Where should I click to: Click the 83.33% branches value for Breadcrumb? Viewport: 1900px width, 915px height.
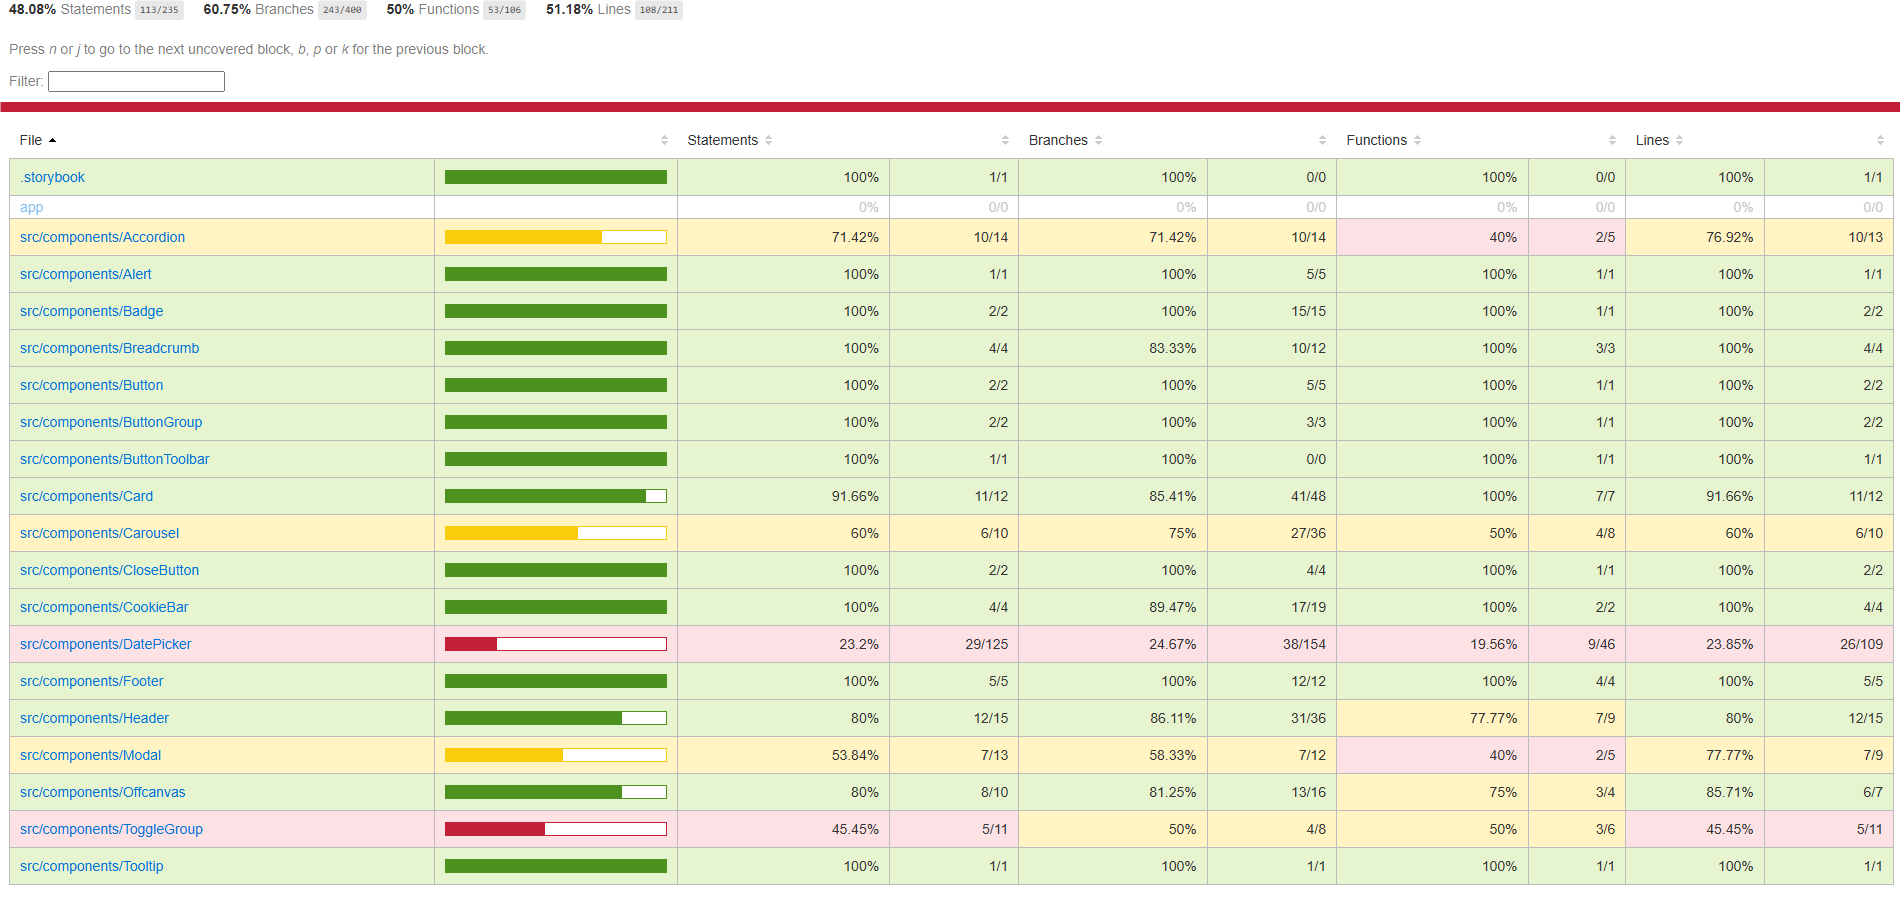1172,348
